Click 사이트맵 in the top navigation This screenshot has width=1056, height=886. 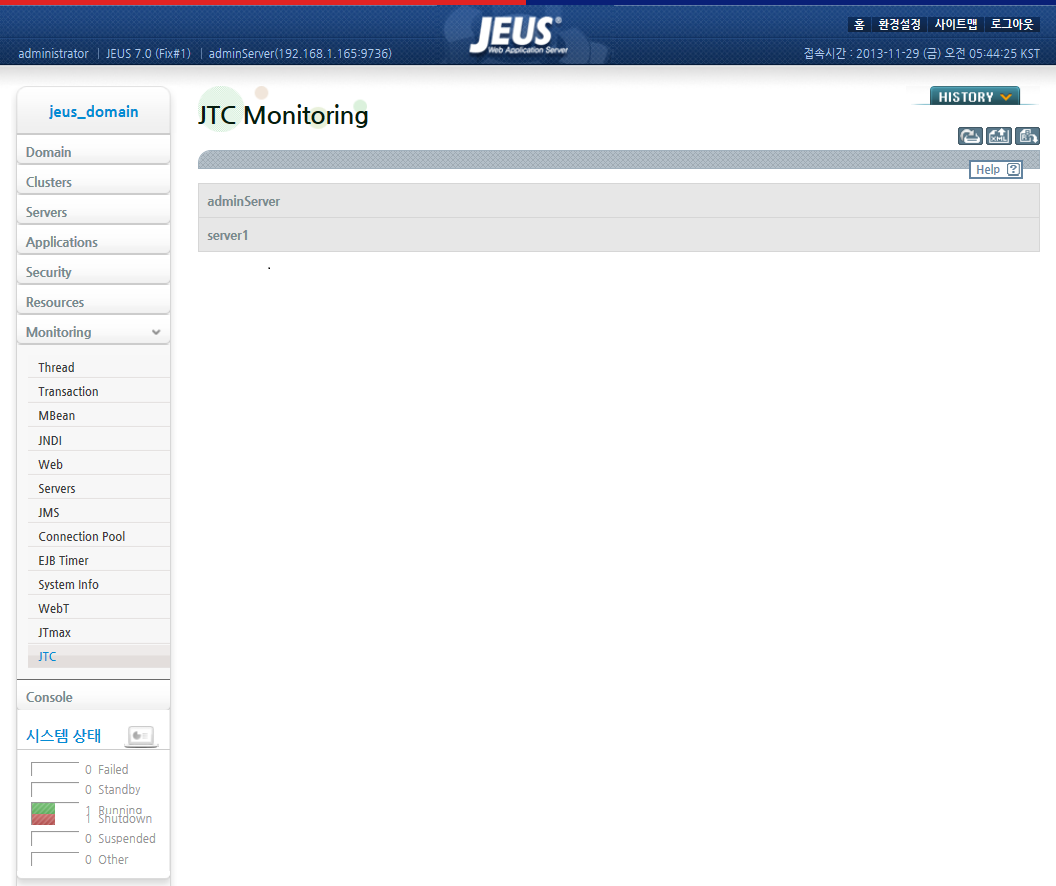[x=955, y=24]
